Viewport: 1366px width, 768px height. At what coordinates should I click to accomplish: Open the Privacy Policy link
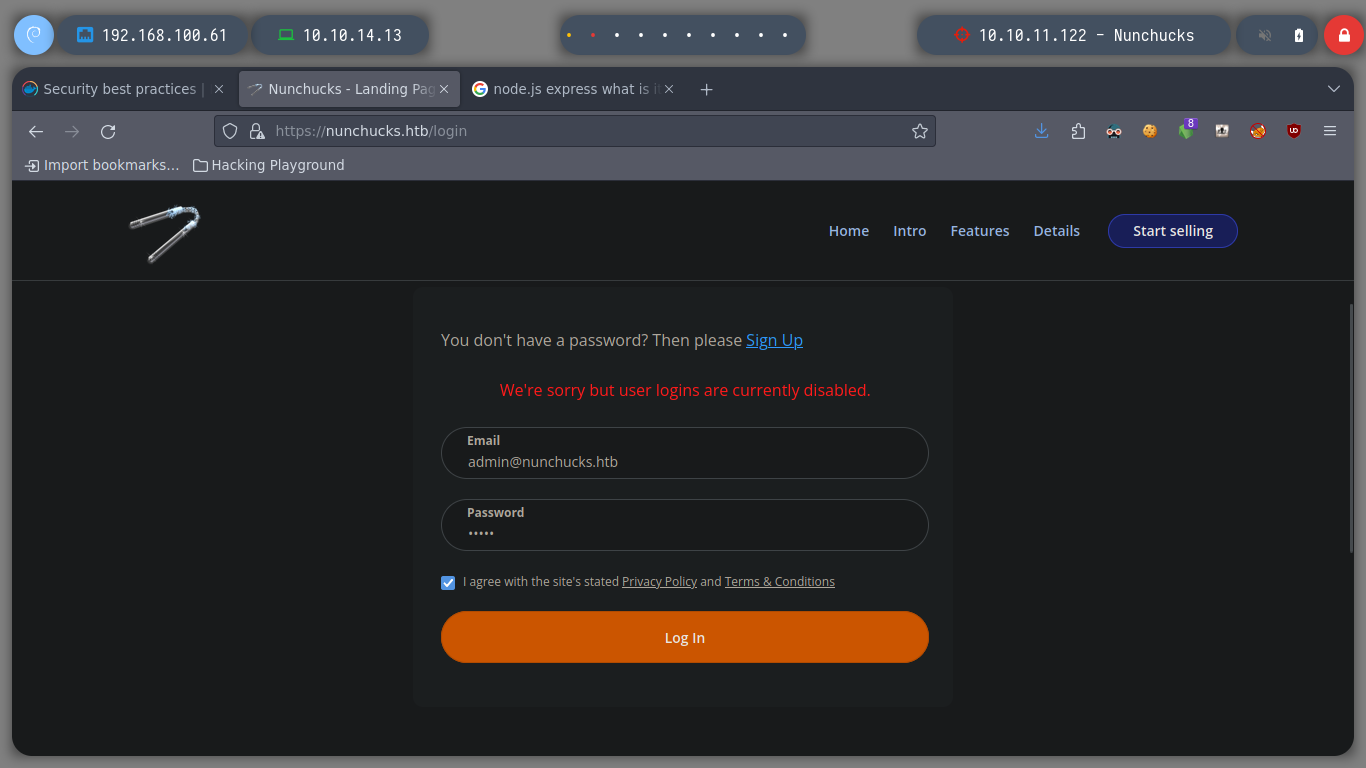pyautogui.click(x=659, y=582)
